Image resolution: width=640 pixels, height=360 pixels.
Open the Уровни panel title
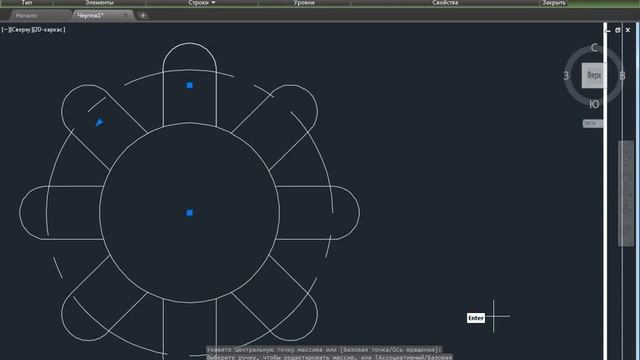(x=304, y=3)
